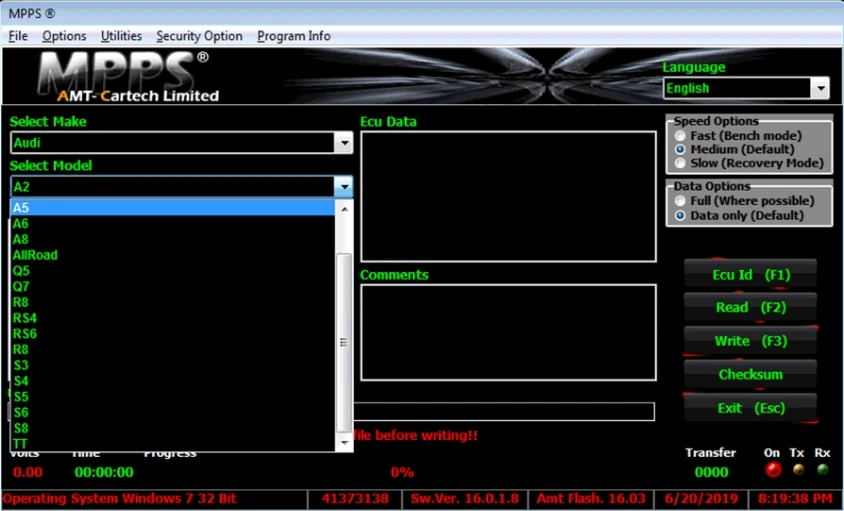This screenshot has height=511, width=844.
Task: Click the model list scrollbar thumb
Action: [344, 342]
